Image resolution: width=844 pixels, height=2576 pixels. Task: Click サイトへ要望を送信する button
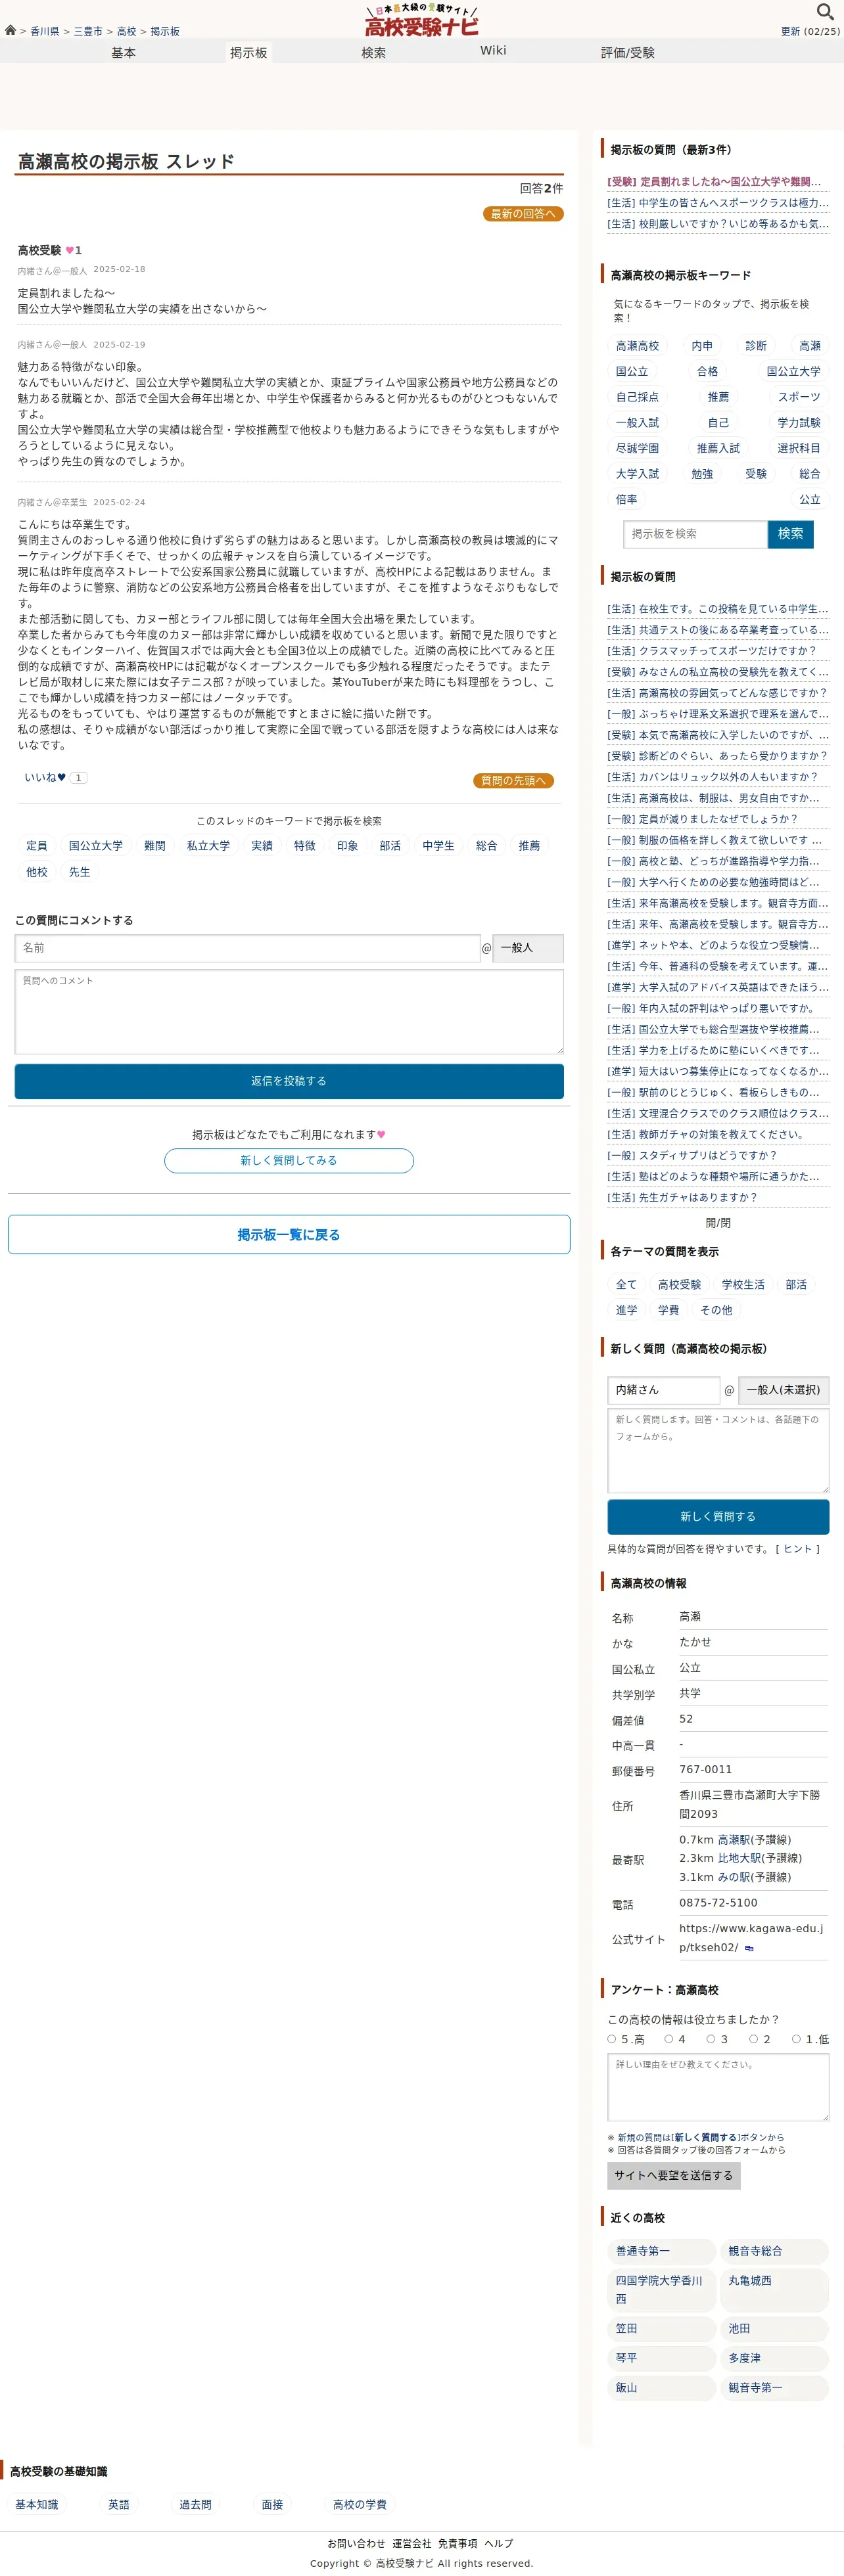click(x=674, y=2176)
